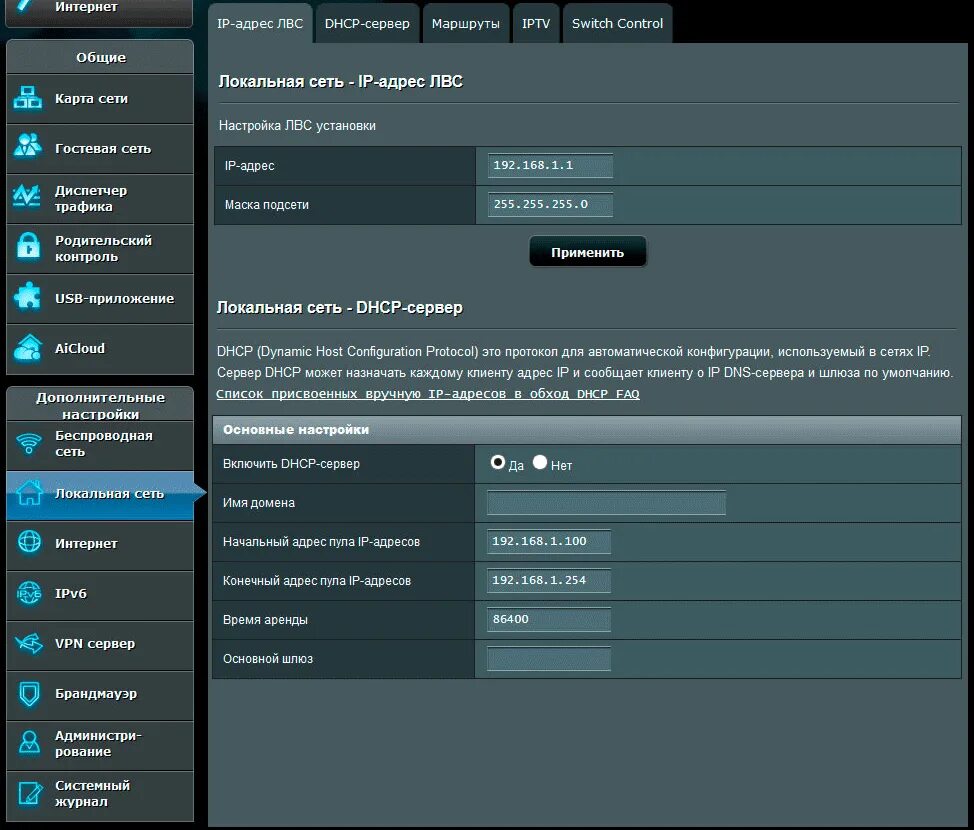
Task: Click the empty Имя домена field
Action: pos(606,503)
